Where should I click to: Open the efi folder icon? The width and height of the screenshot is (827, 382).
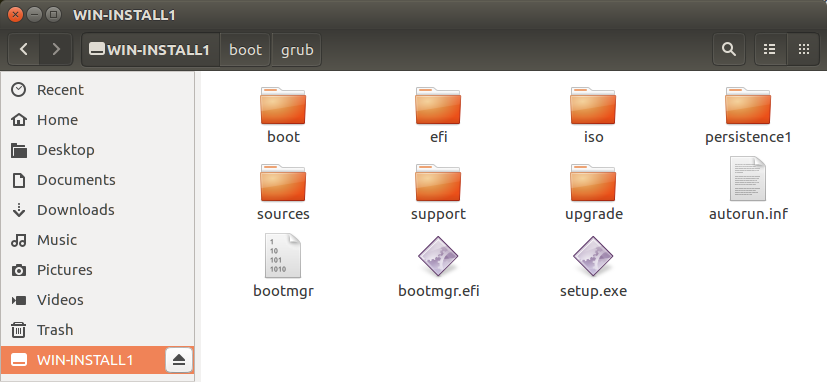438,106
